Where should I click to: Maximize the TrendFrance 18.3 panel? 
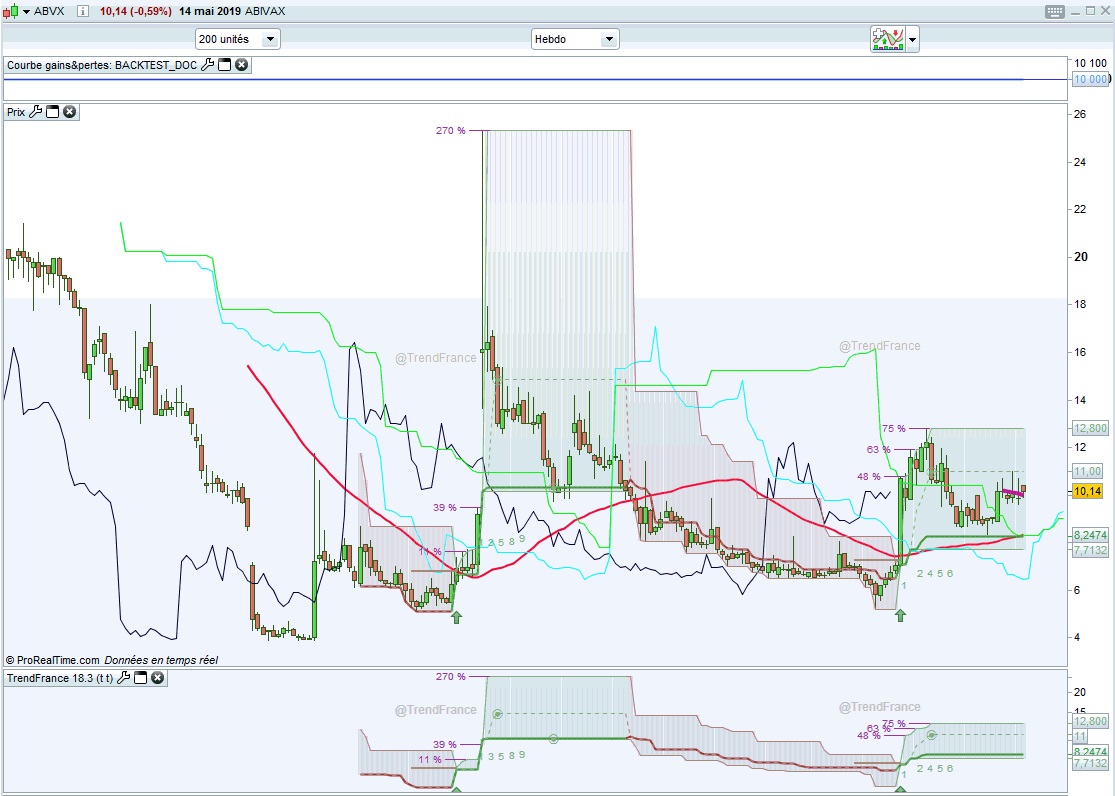(x=141, y=678)
